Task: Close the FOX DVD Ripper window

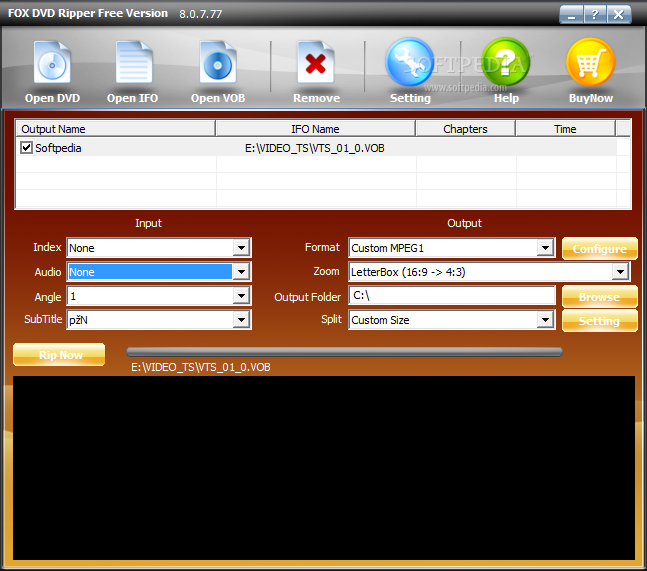Action: [x=619, y=15]
